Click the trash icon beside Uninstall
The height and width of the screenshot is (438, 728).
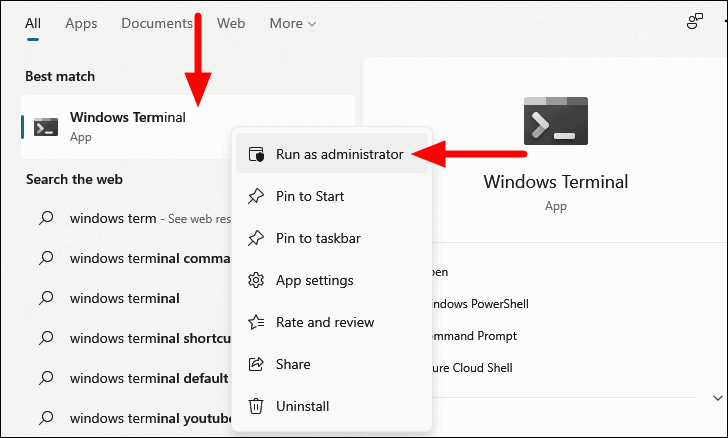coord(256,406)
